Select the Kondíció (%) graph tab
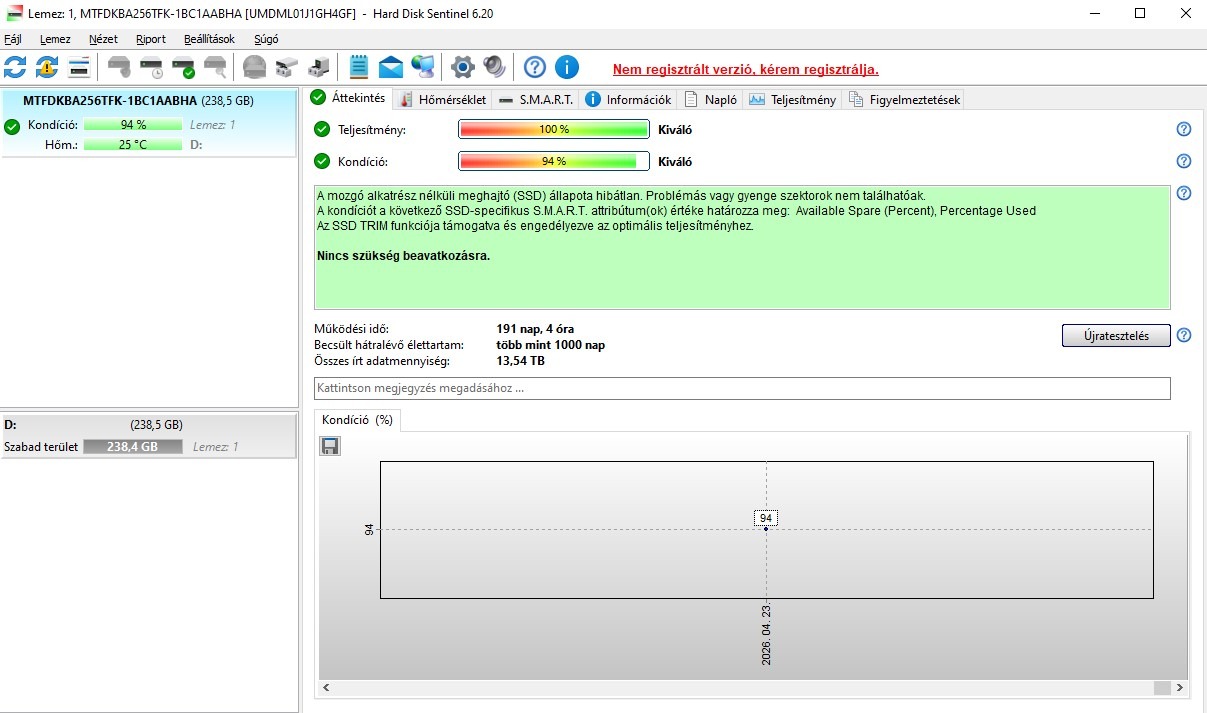1207x713 pixels. click(x=357, y=420)
